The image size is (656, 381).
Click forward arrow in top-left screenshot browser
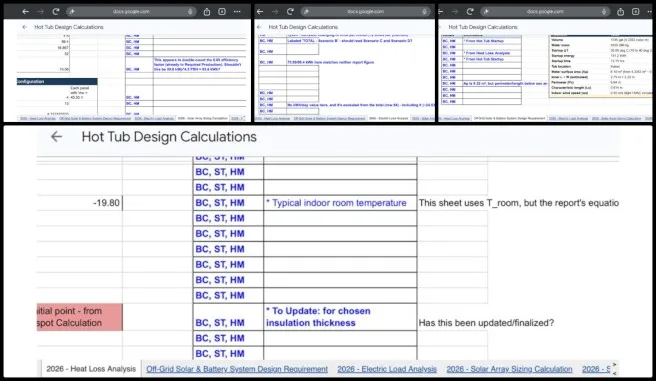(41, 12)
